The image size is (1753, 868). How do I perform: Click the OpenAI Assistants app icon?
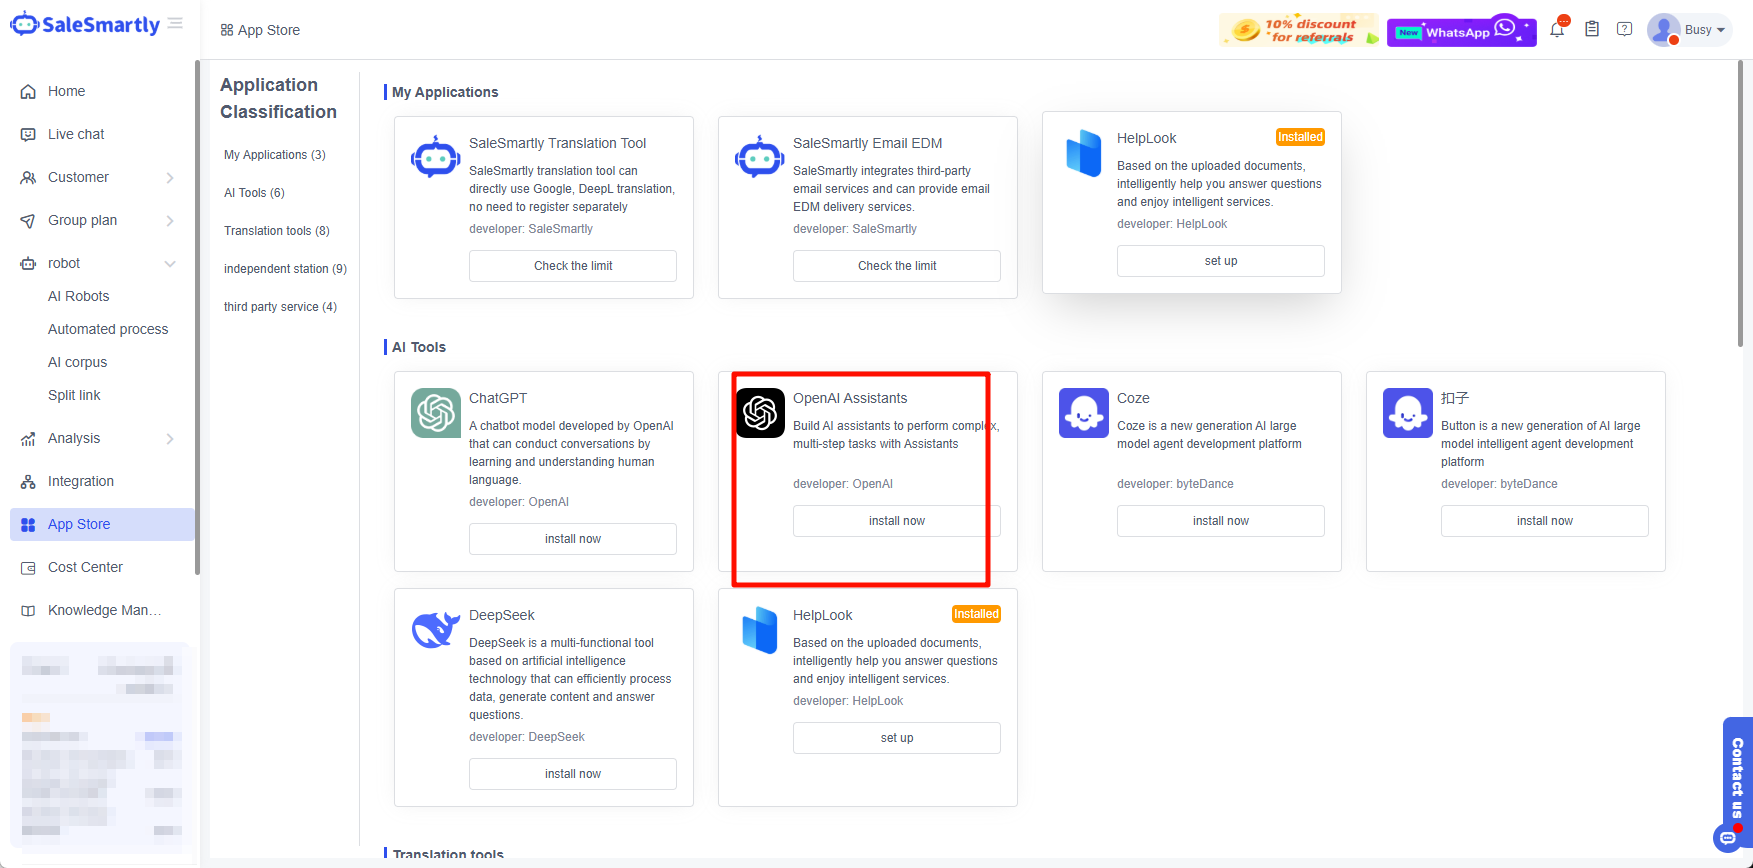(760, 413)
